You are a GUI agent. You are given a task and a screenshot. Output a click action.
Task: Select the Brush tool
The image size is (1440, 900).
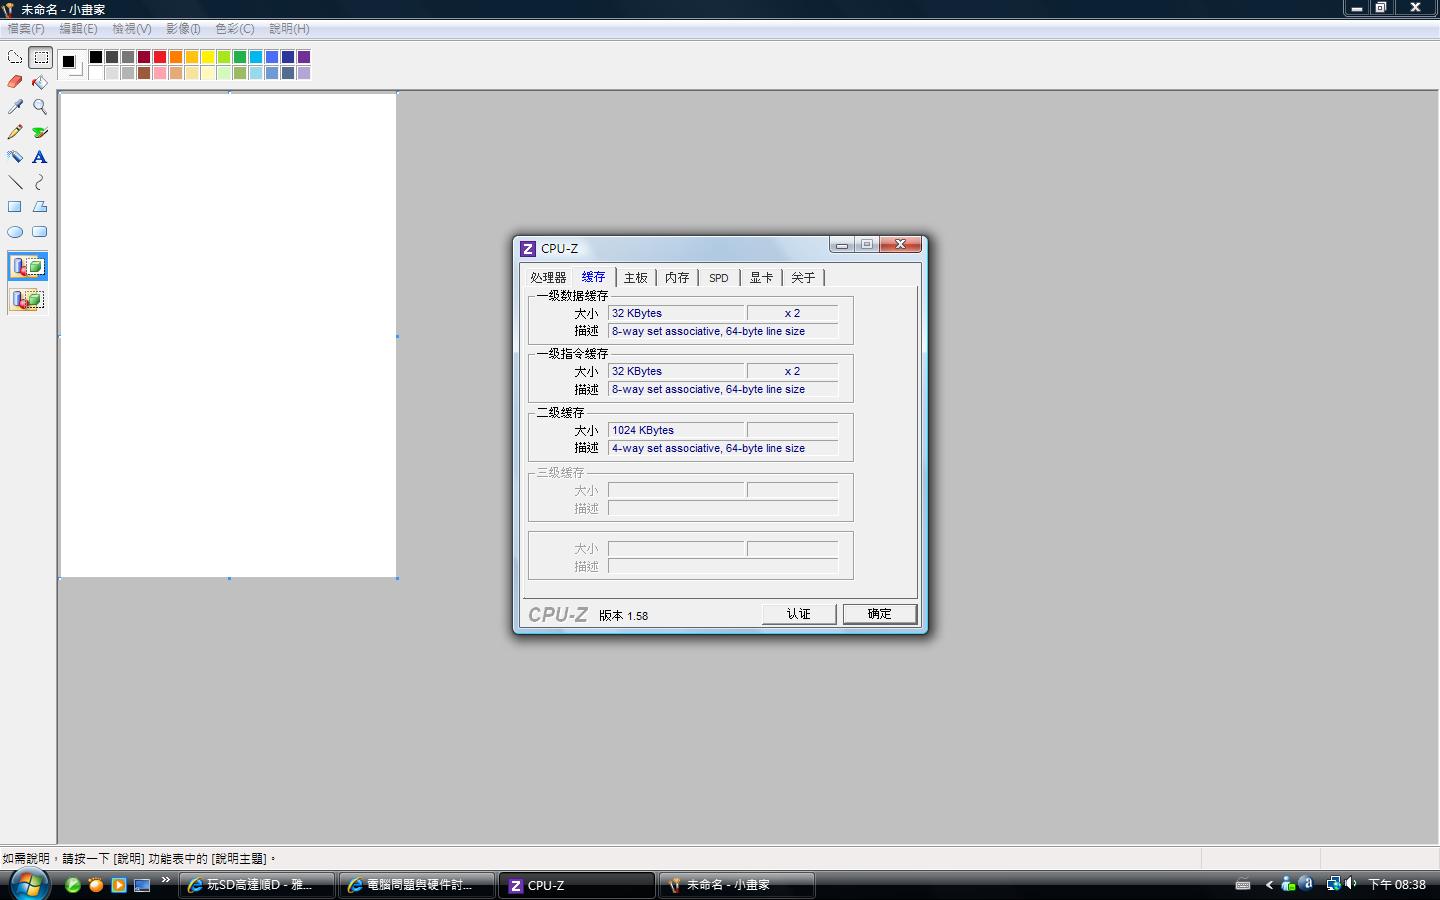40,132
